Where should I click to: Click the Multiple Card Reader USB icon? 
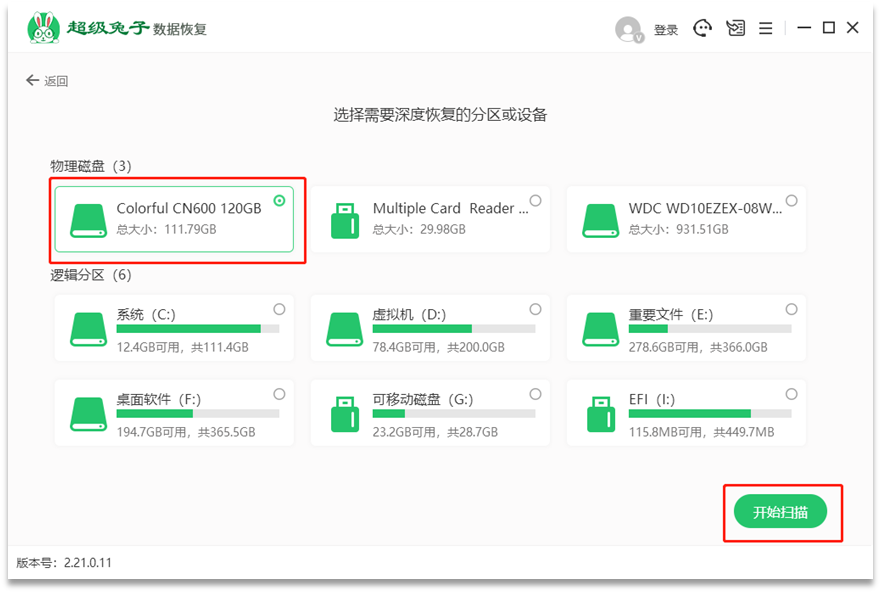(345, 221)
